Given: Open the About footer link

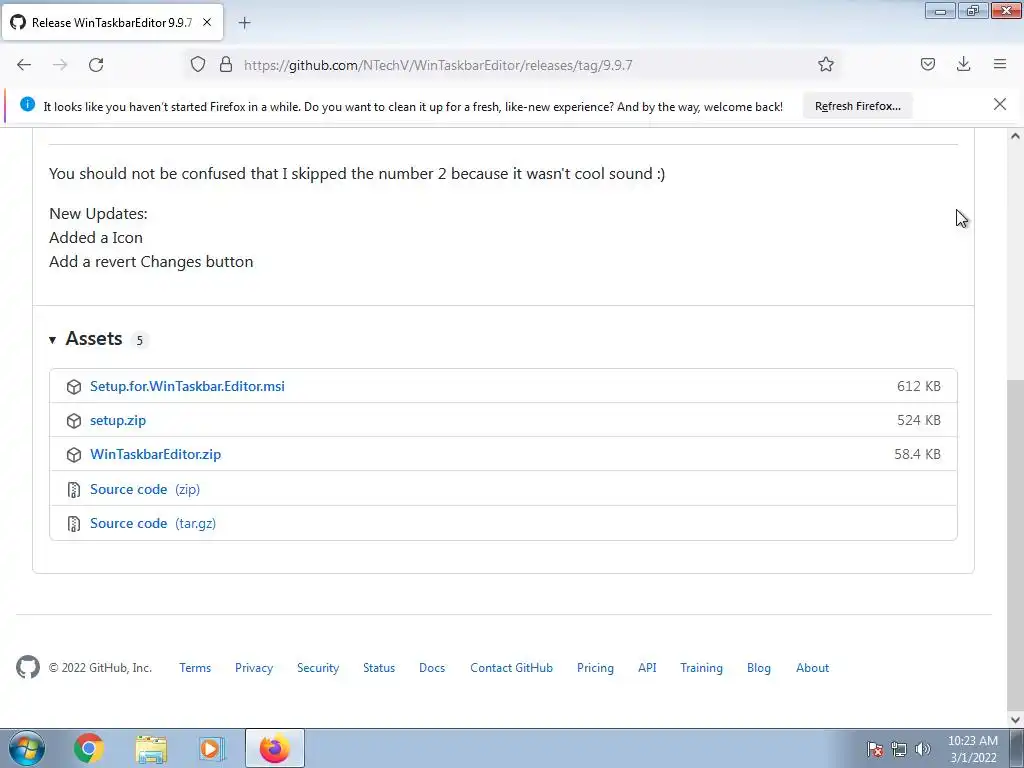Looking at the screenshot, I should coord(812,667).
